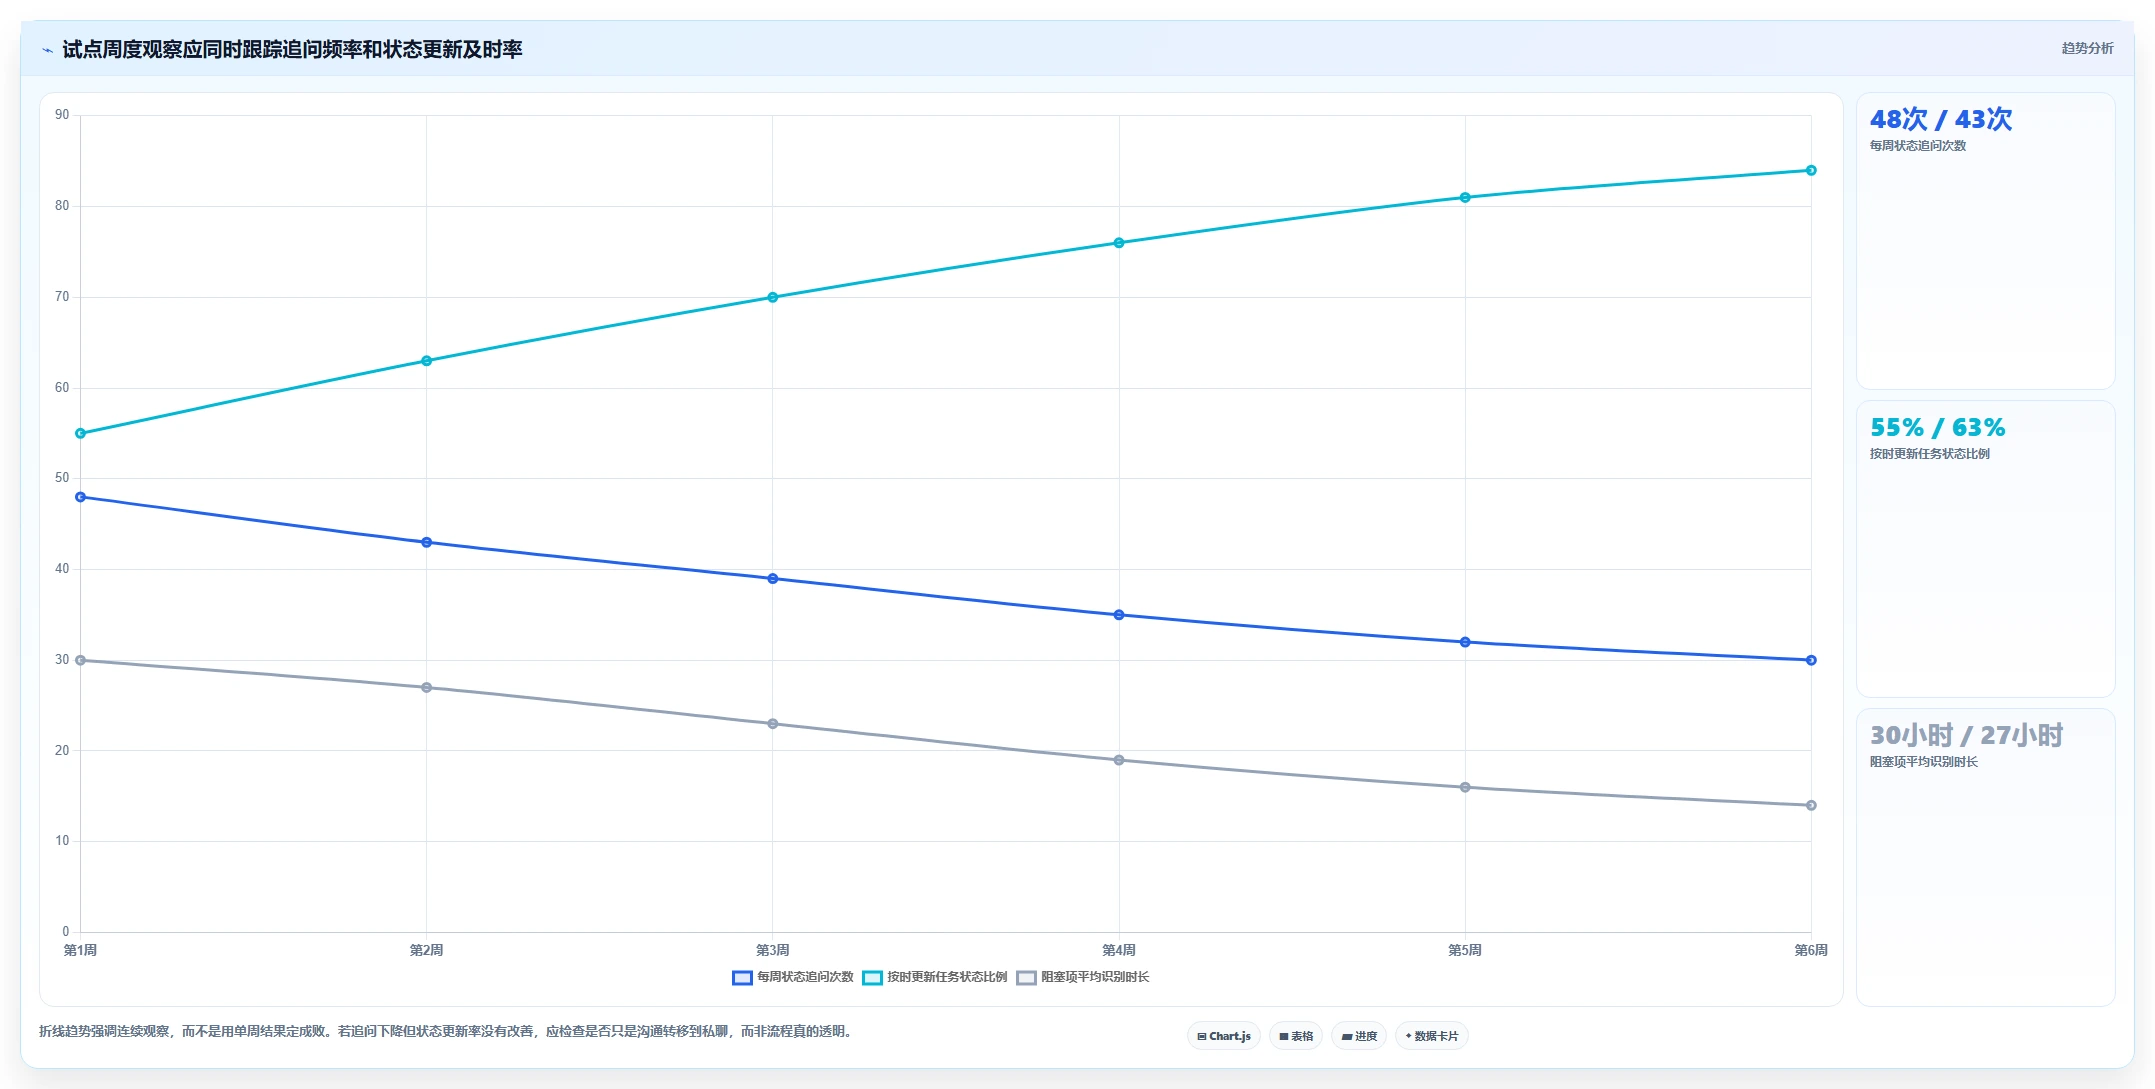
Task: Click the 第1周 x-axis label
Action: pos(80,950)
